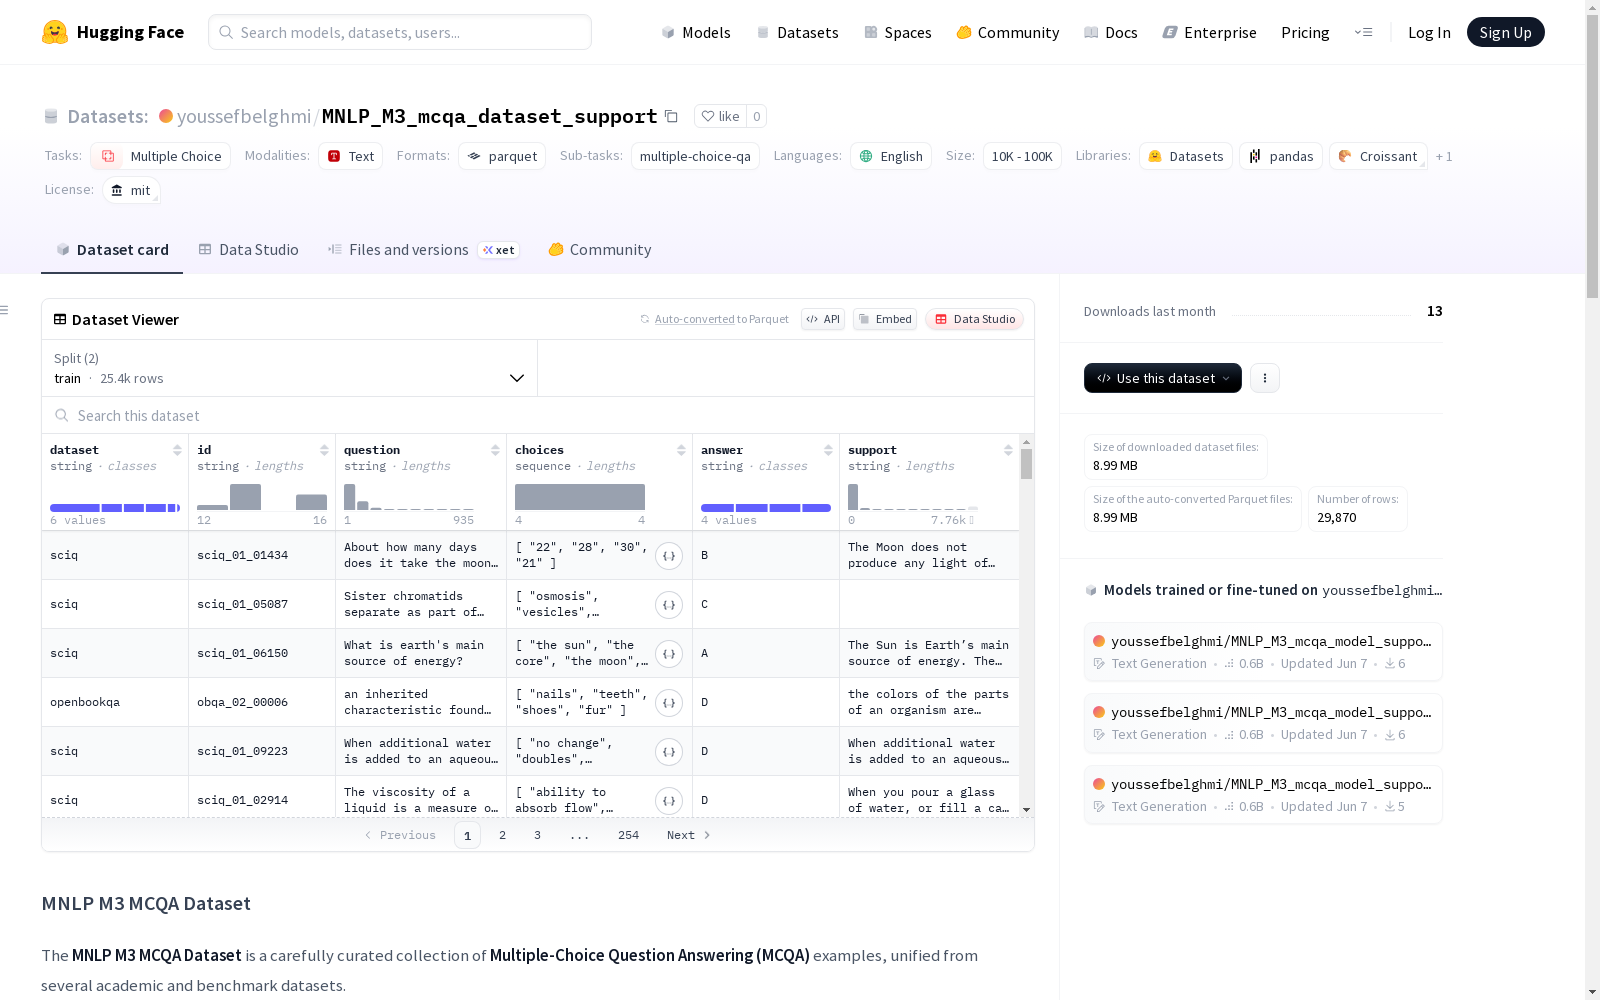Image resolution: width=1600 pixels, height=1000 pixels.
Task: Open the Datasets menu item in navbar
Action: pos(797,32)
